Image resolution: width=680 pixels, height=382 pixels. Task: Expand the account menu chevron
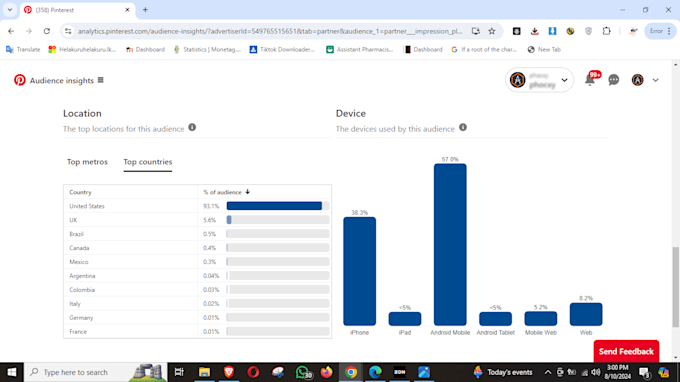point(655,80)
